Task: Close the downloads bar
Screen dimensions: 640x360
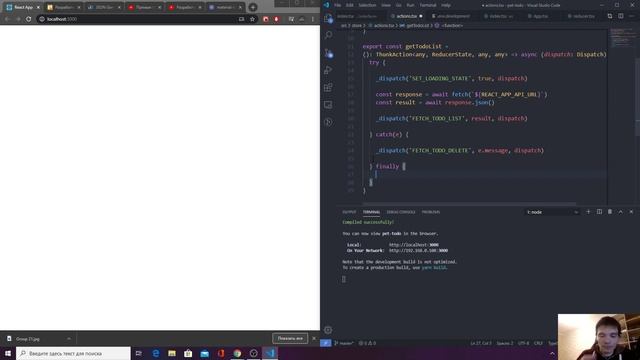Action: [x=314, y=338]
